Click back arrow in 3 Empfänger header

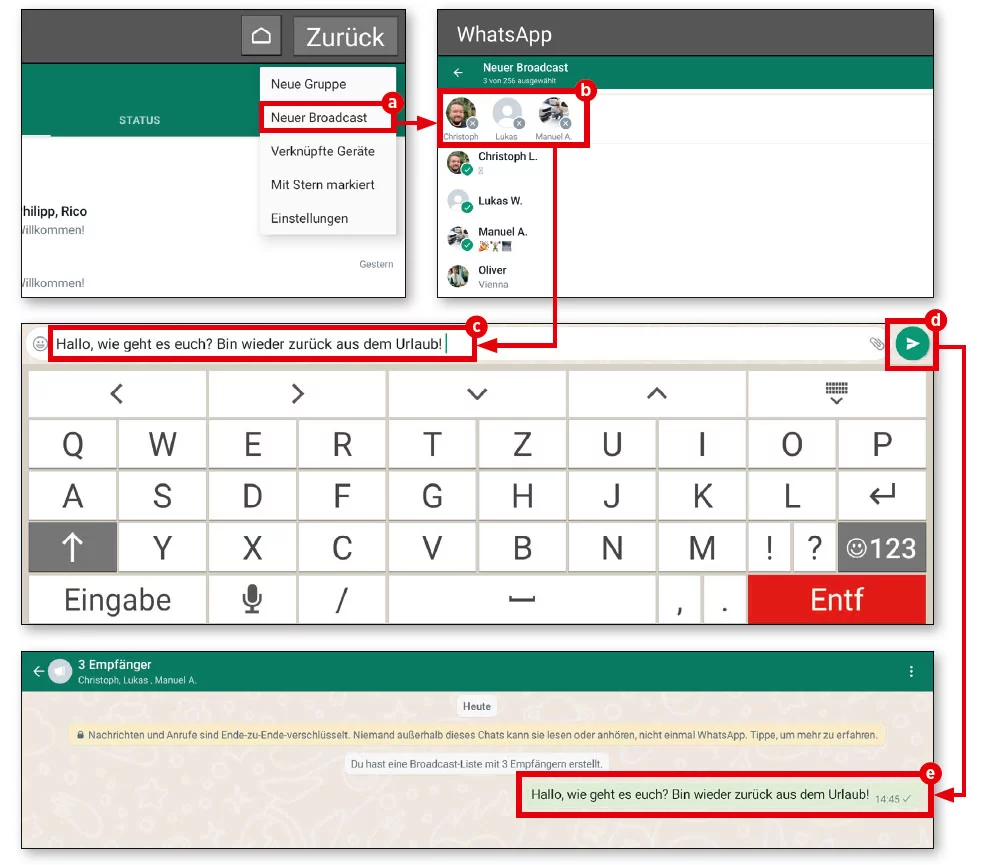point(39,671)
